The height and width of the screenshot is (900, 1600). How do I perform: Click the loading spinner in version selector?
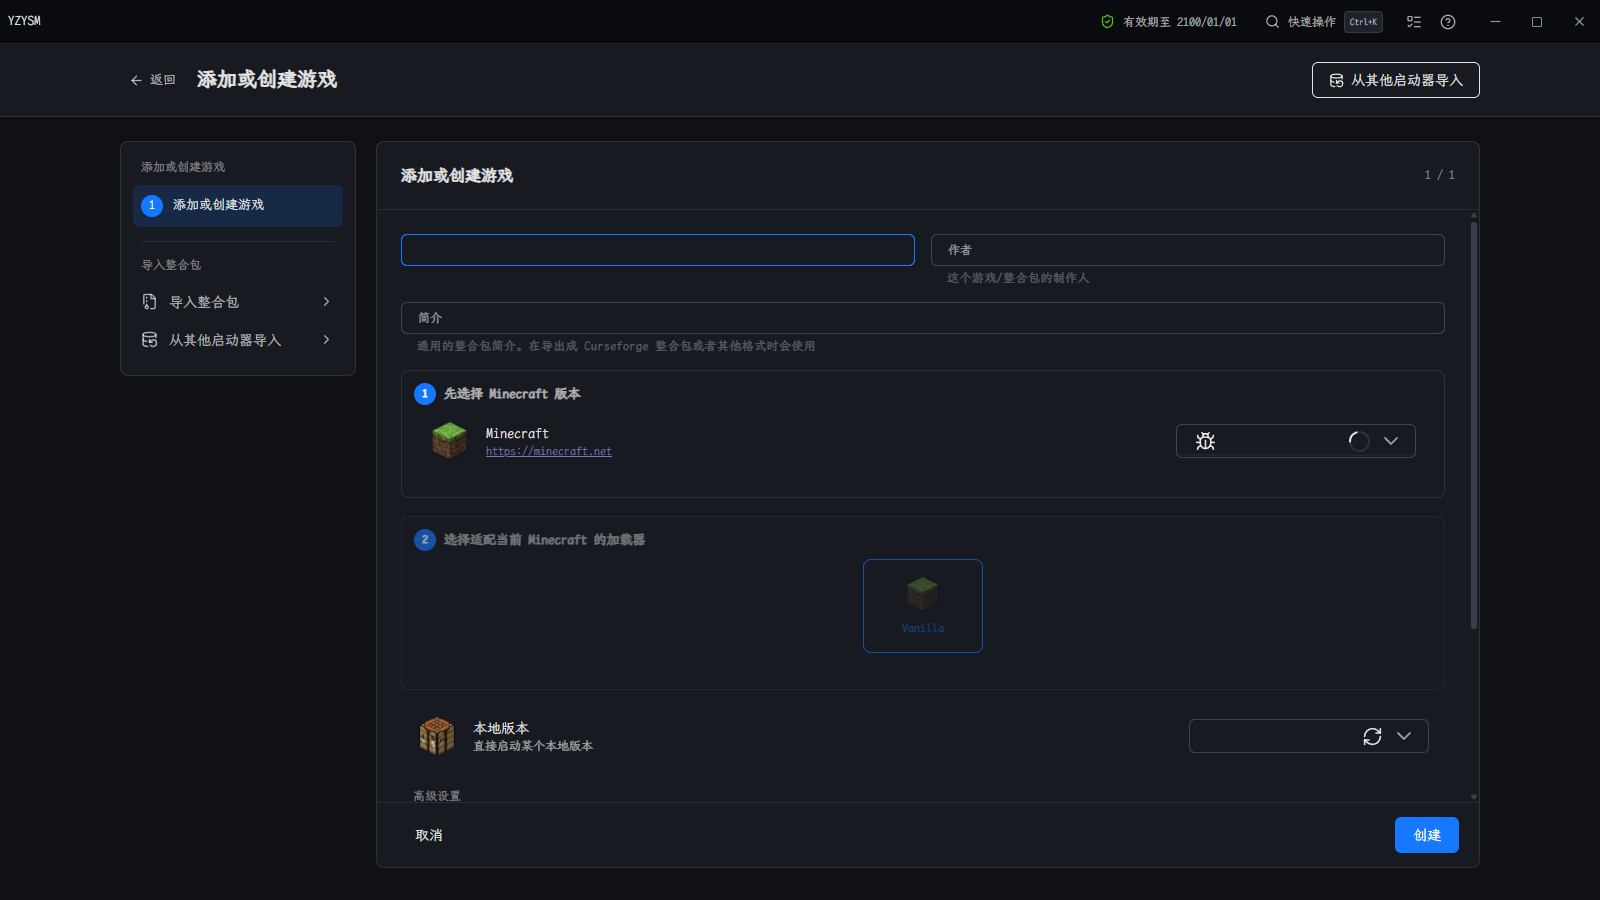1359,441
